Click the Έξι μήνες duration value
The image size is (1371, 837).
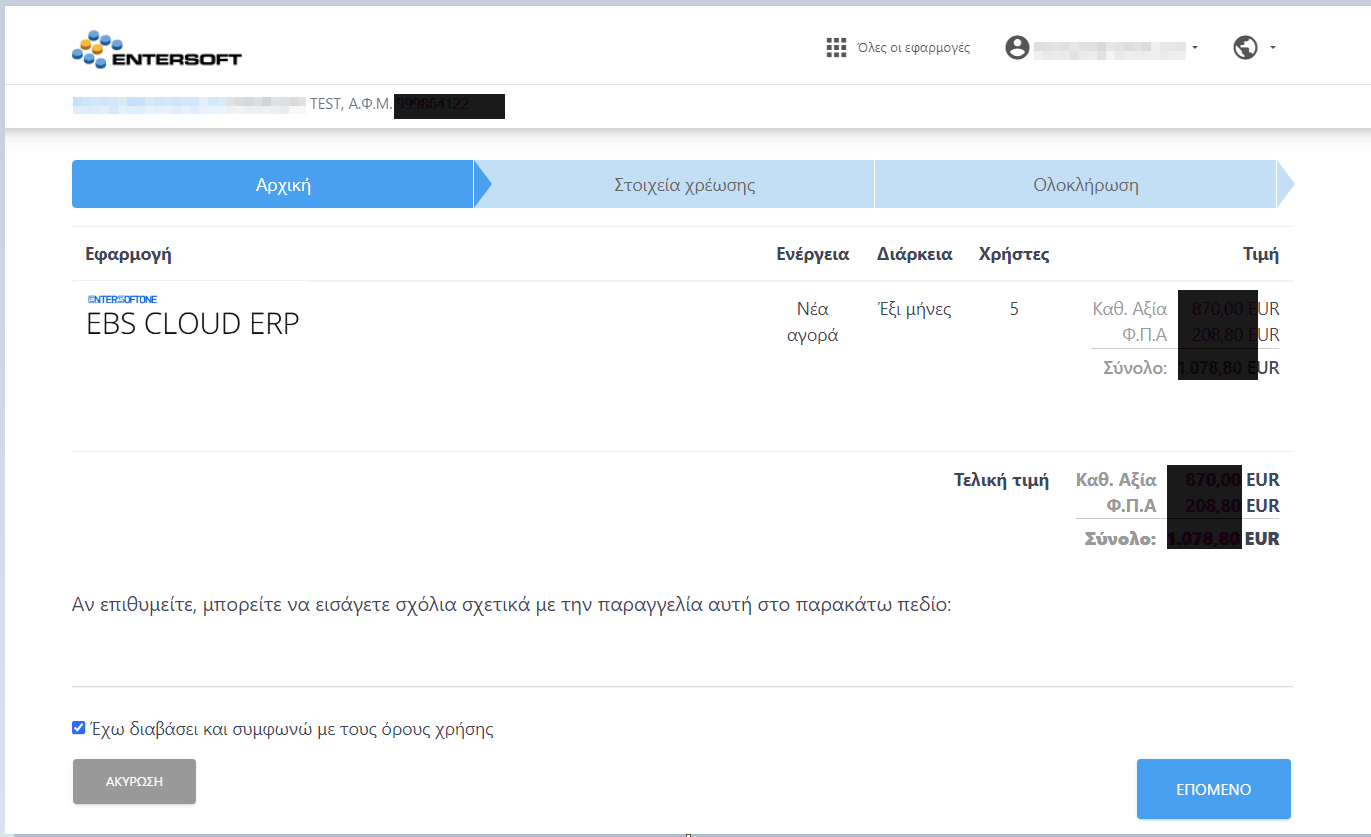(915, 310)
